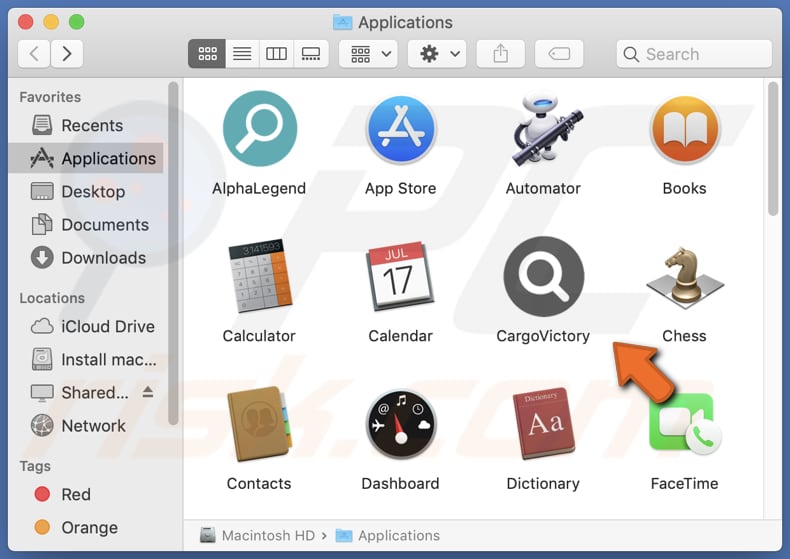Switch to list view
The width and height of the screenshot is (790, 559).
pos(242,53)
